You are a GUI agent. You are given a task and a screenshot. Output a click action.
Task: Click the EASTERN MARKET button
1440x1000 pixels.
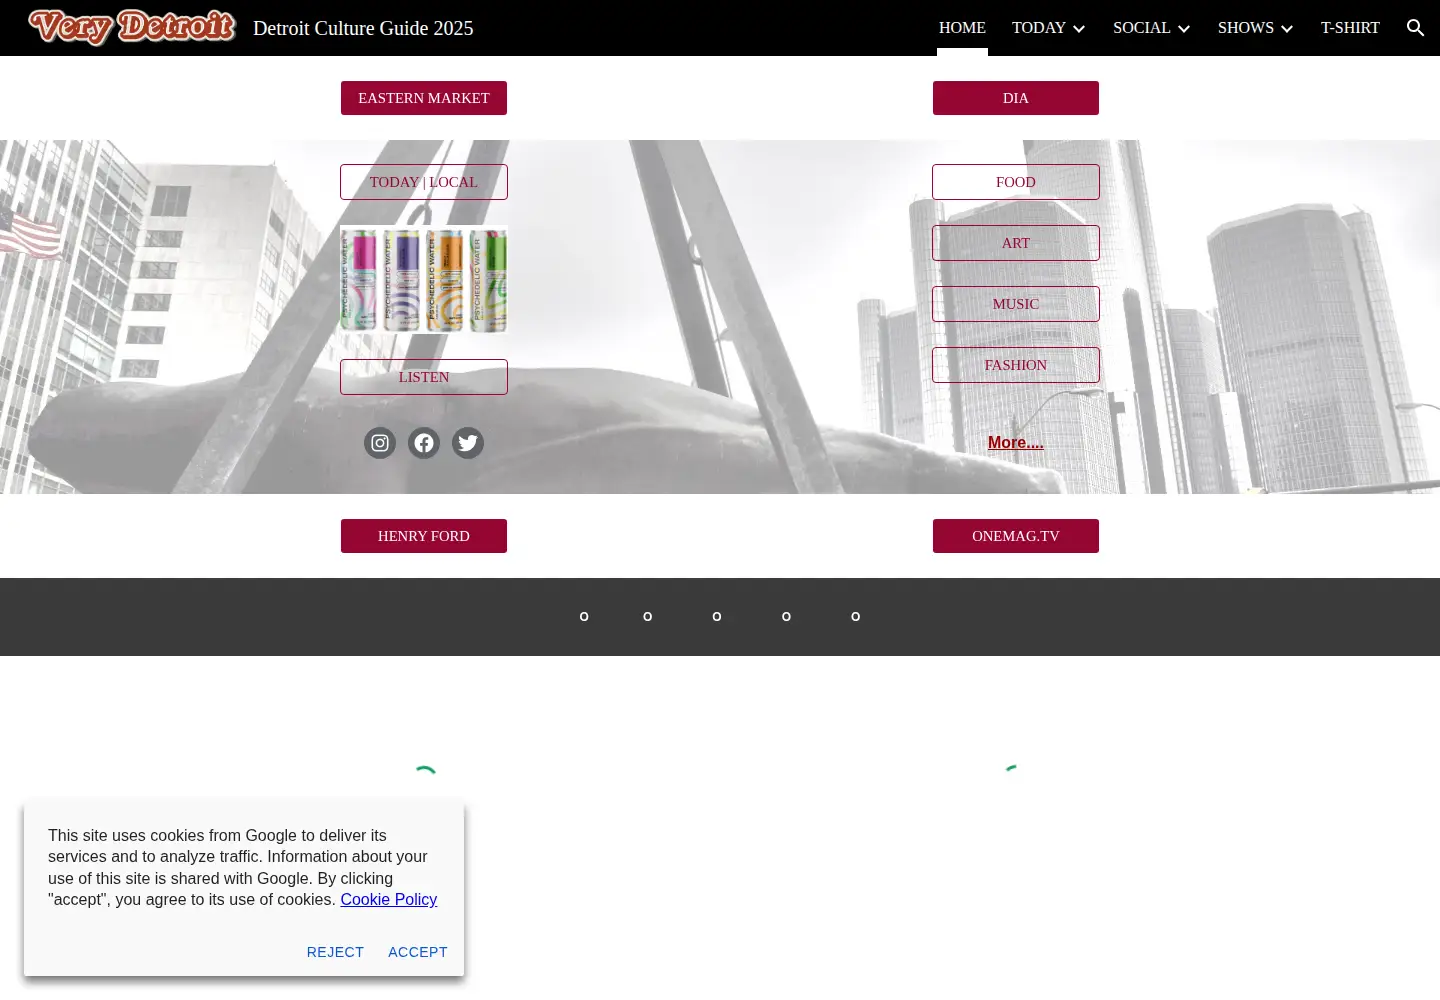coord(424,98)
